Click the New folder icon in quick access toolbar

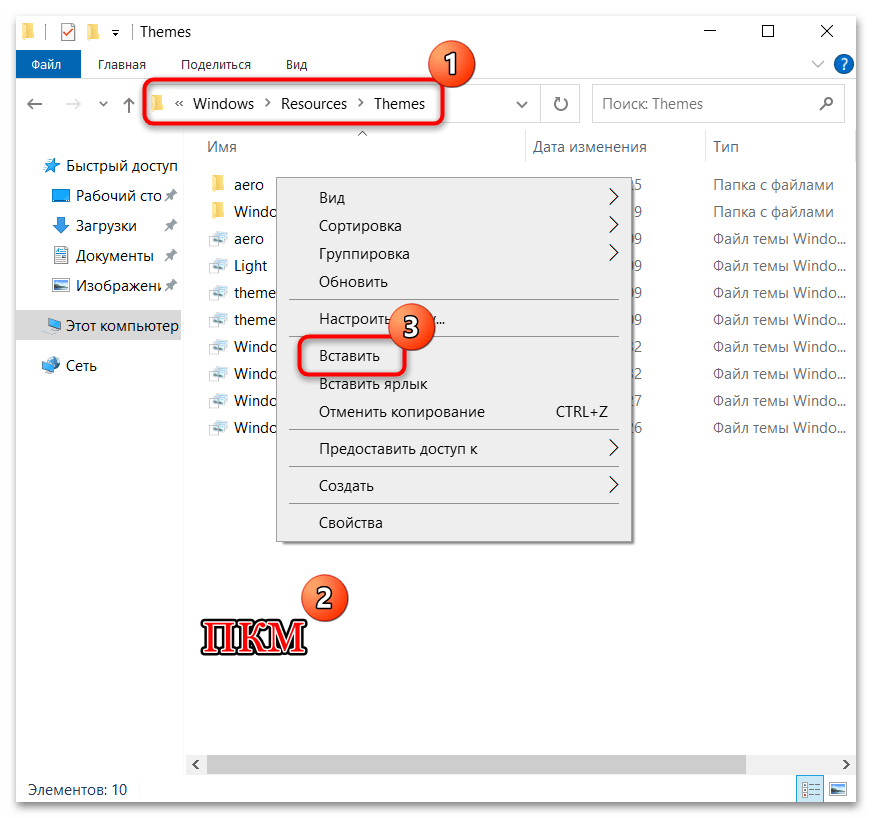click(x=93, y=32)
